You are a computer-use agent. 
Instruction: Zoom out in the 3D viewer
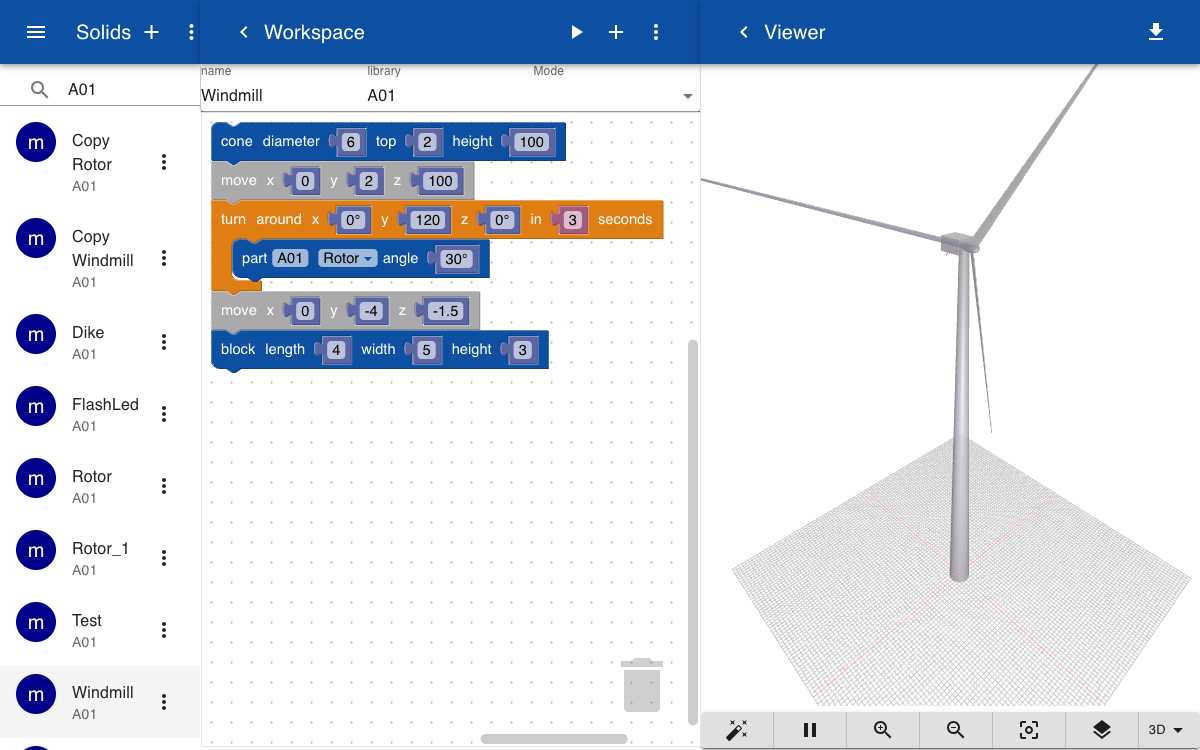[956, 730]
